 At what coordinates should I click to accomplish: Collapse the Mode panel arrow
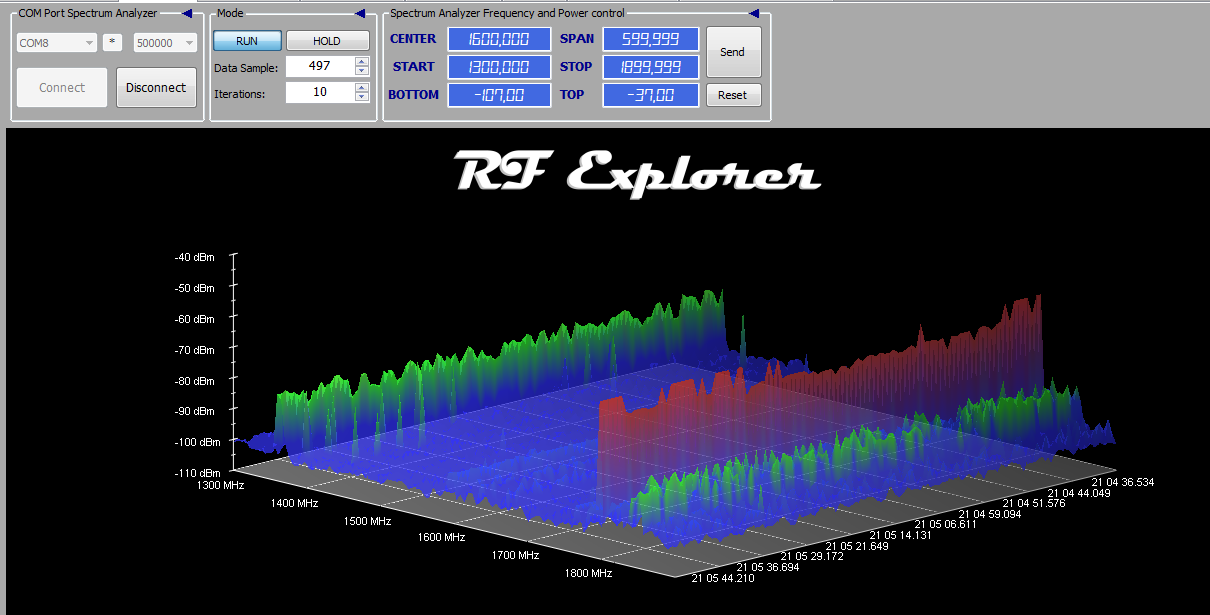pos(360,13)
